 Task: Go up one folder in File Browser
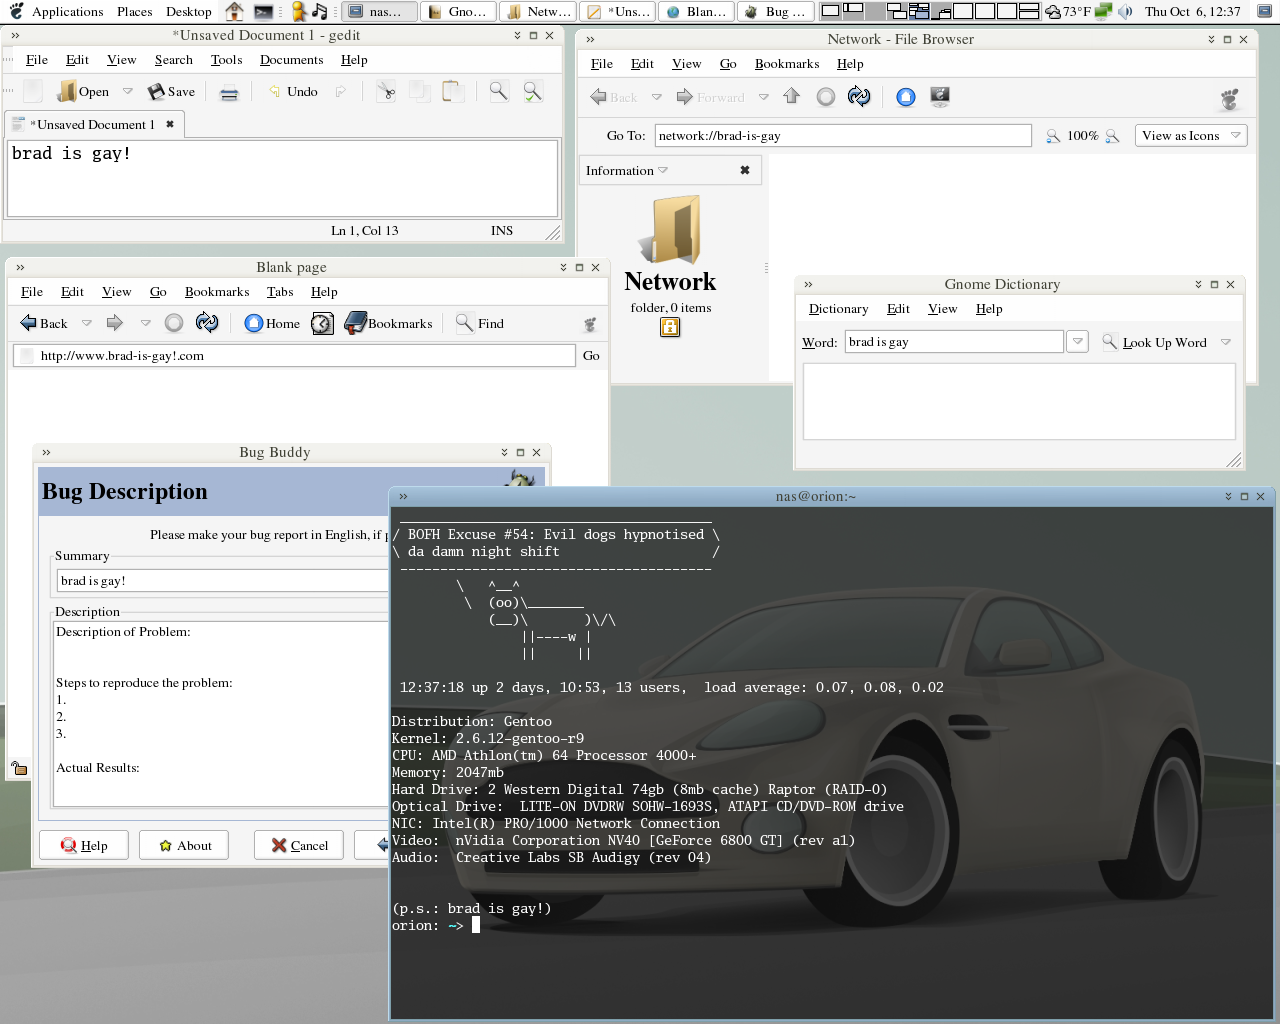point(791,96)
